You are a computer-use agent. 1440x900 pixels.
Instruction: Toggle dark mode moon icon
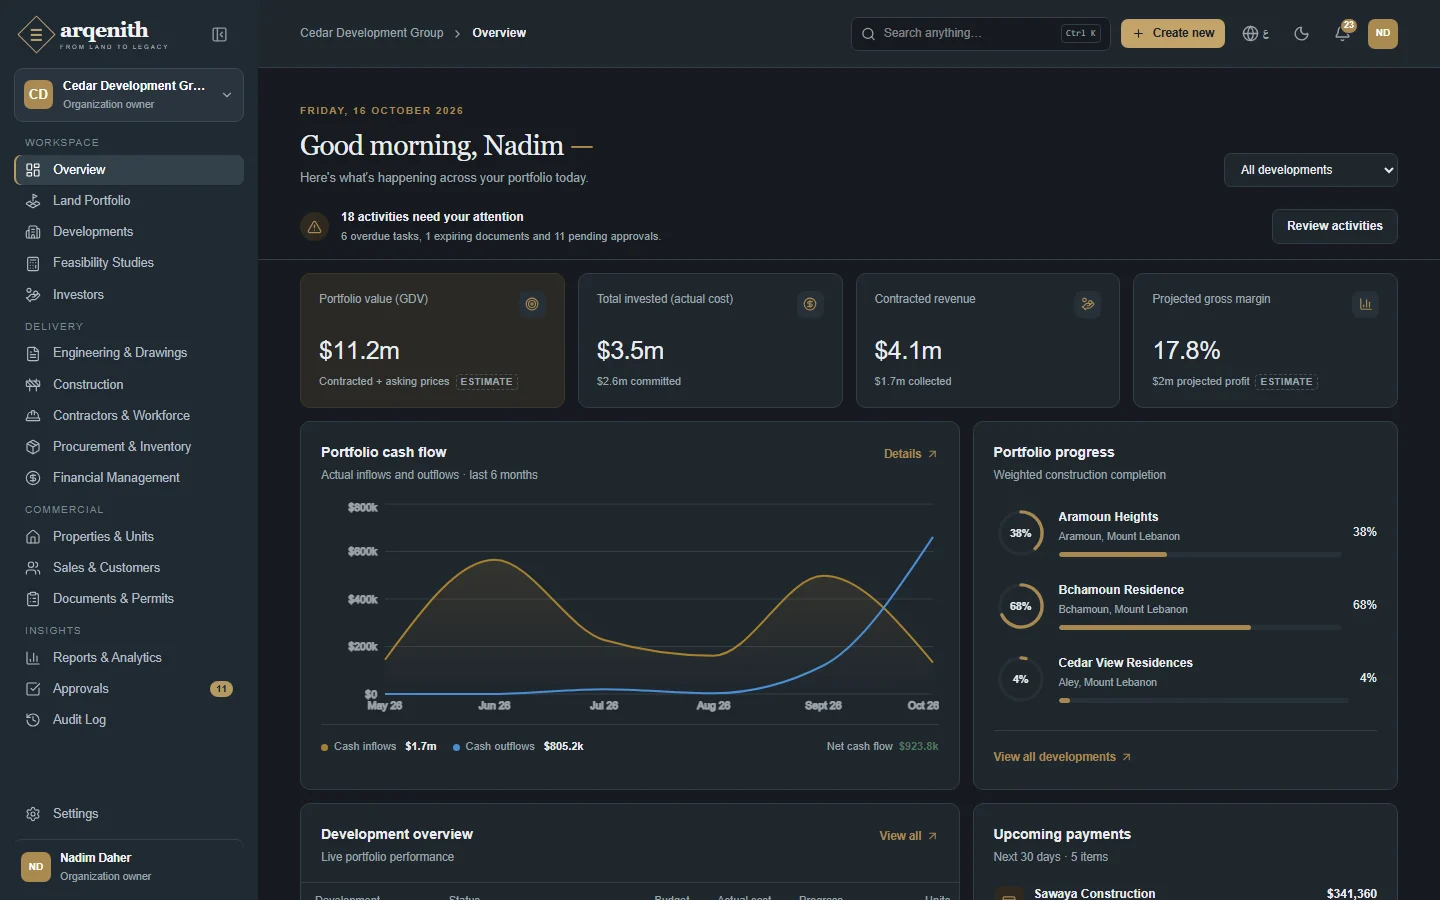pyautogui.click(x=1301, y=34)
